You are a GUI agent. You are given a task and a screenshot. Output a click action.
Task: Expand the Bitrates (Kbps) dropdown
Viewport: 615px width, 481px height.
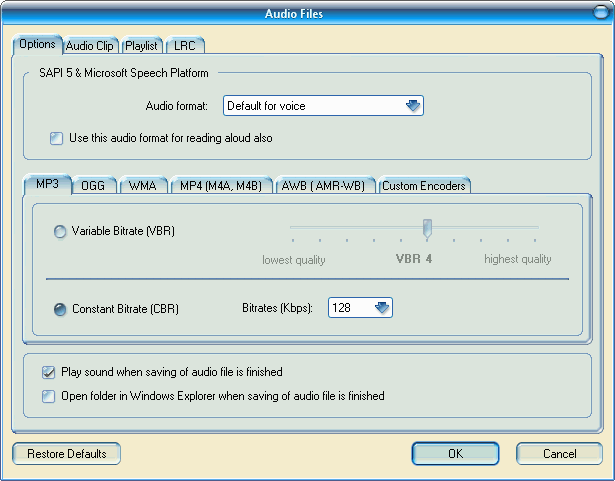(381, 308)
